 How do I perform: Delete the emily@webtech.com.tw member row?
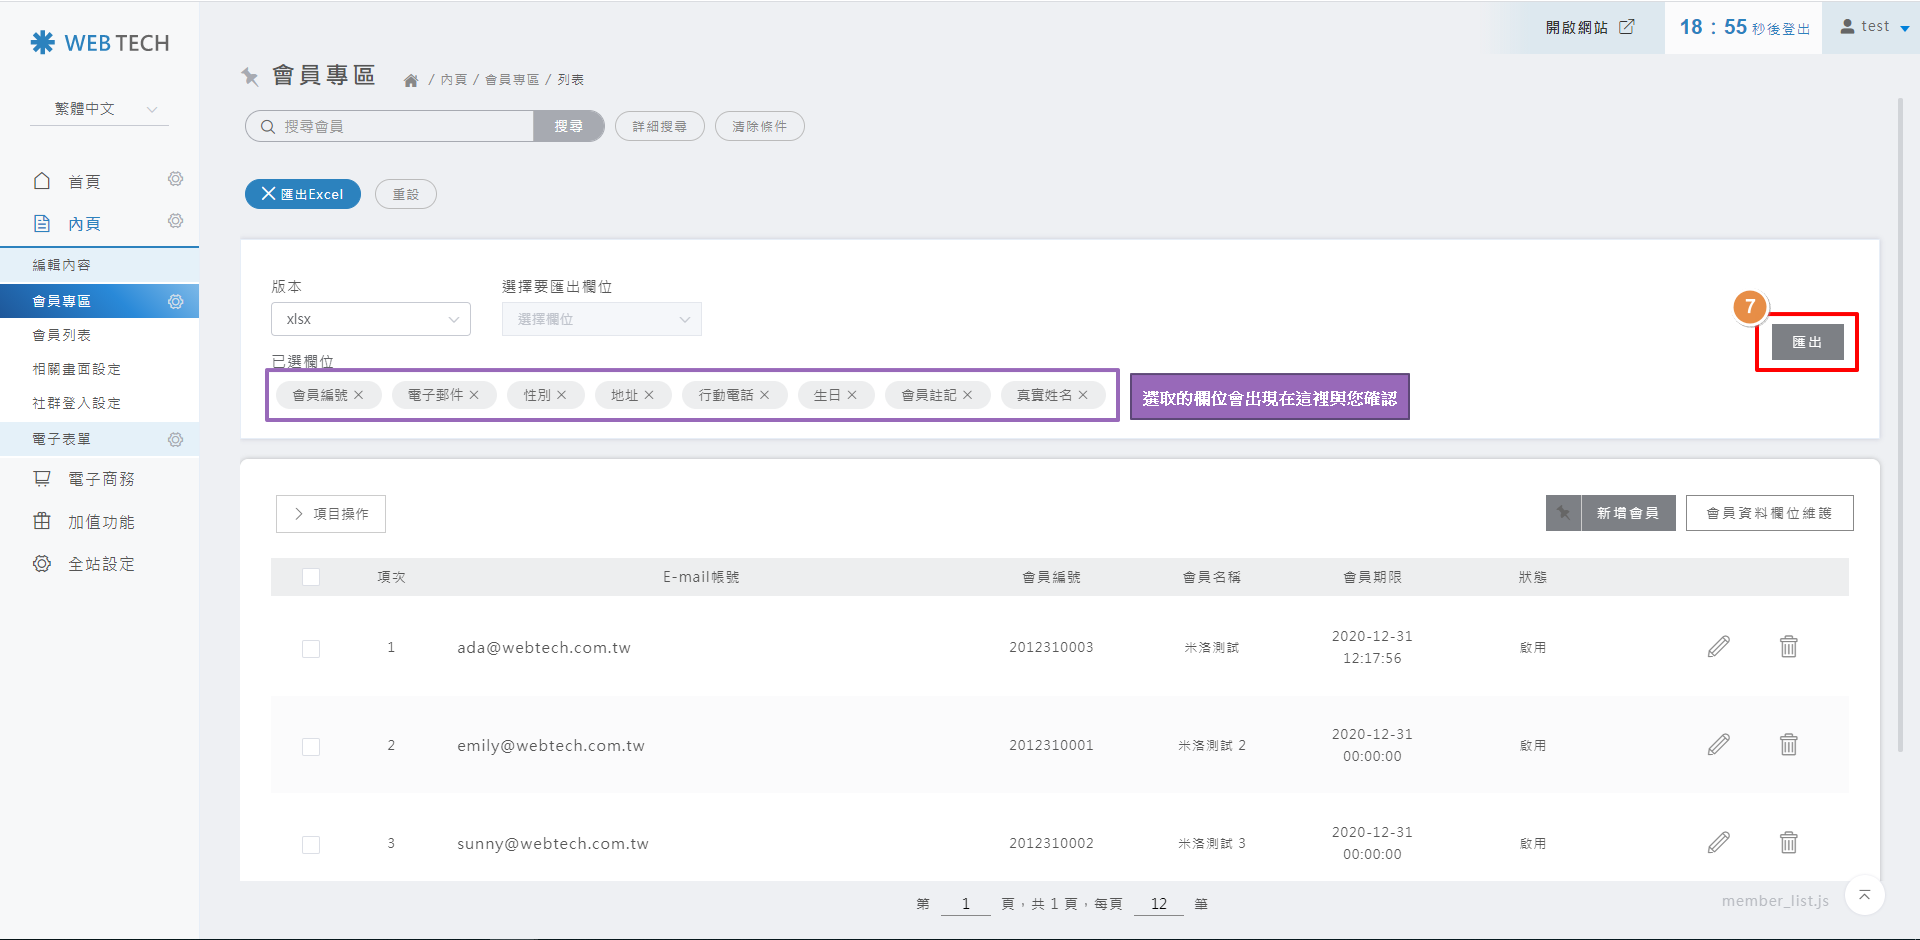pos(1788,745)
